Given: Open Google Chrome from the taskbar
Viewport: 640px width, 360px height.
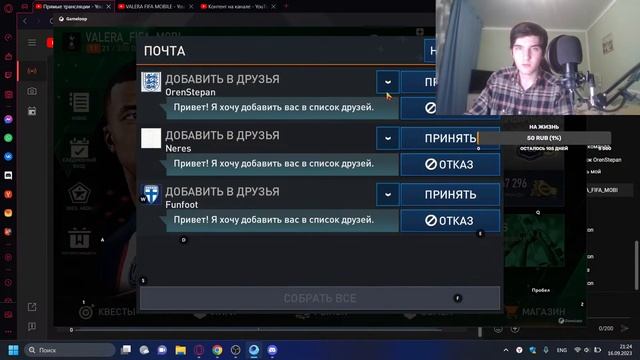Looking at the screenshot, I should pos(217,350).
